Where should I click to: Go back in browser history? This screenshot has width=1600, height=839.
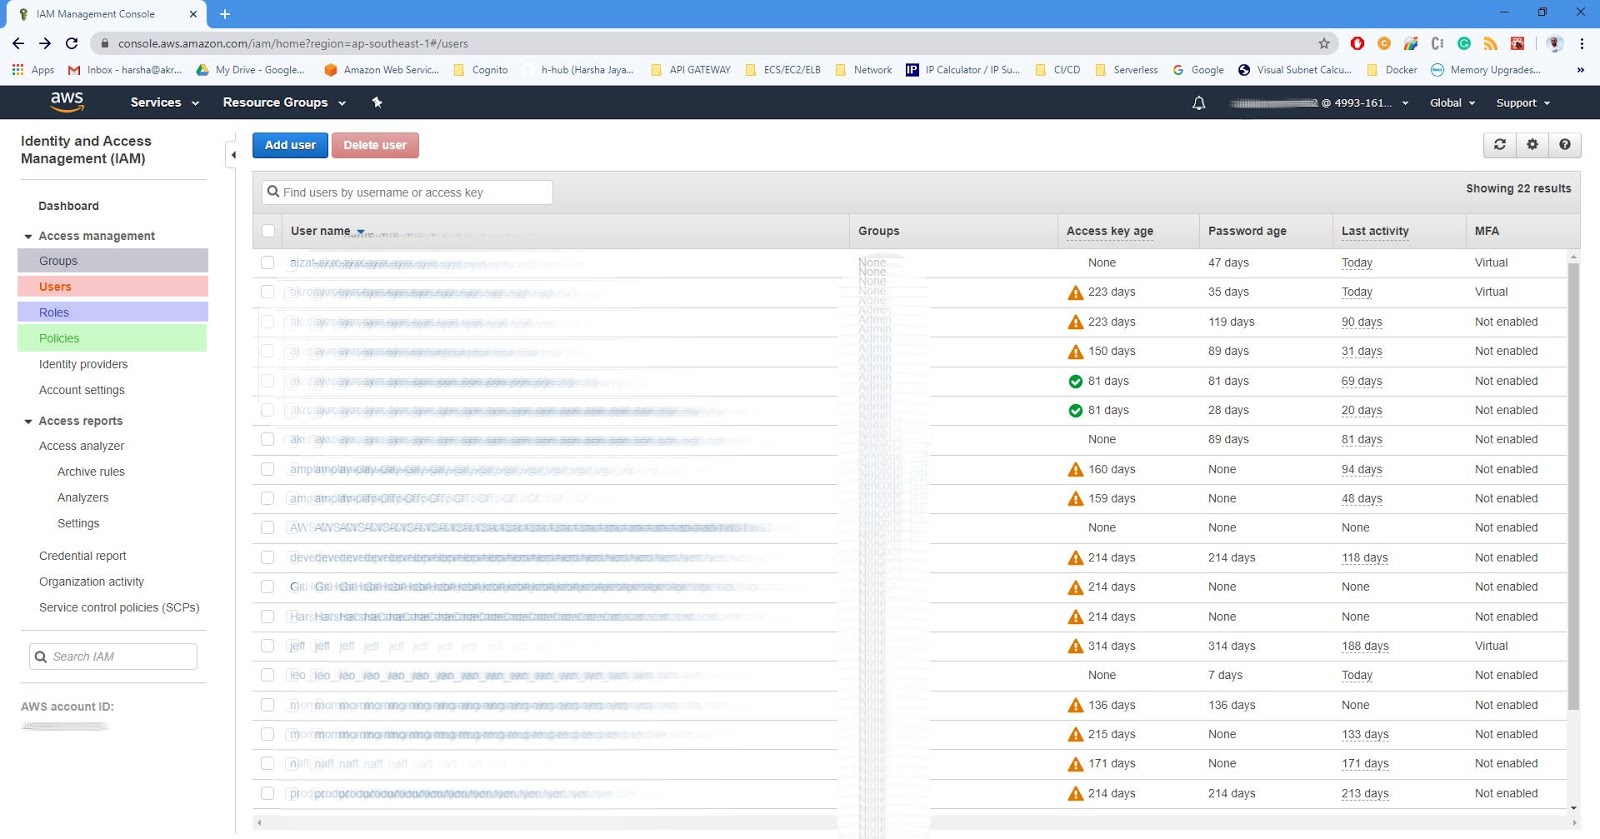tap(18, 43)
